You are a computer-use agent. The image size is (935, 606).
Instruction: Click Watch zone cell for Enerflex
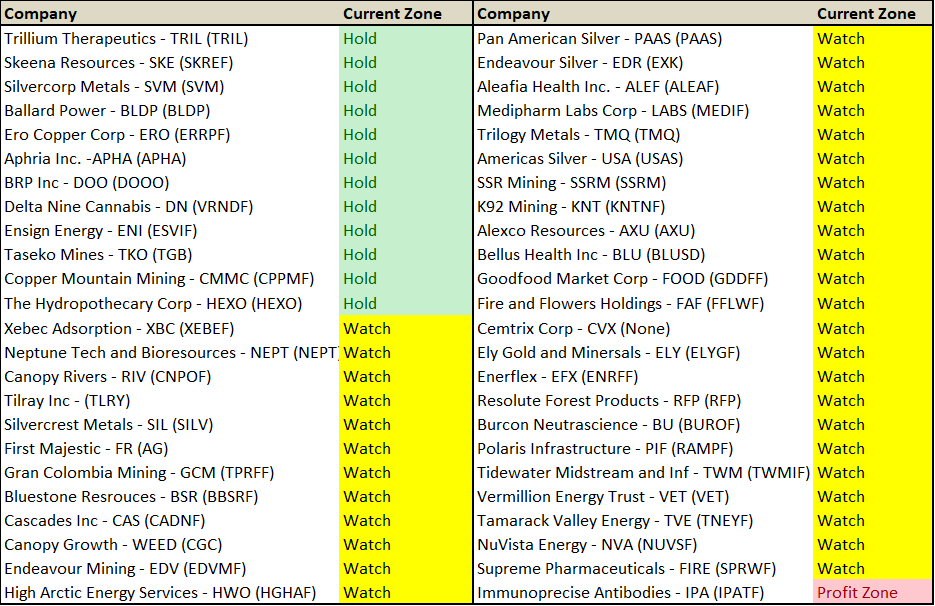pos(873,377)
